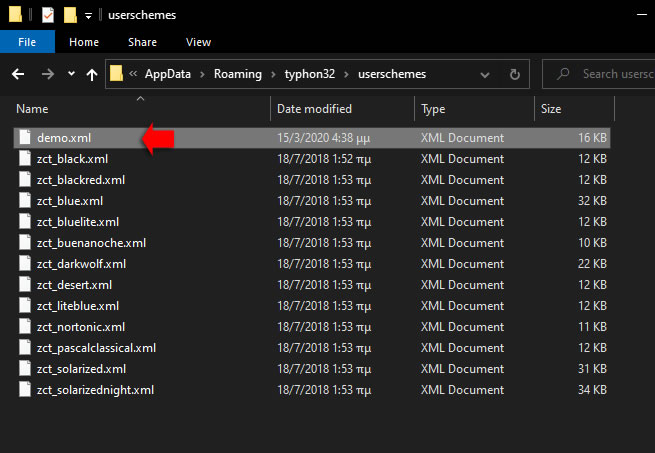Viewport: 655px width, 453px height.
Task: Switch to the View ribbon tab
Action: [198, 42]
